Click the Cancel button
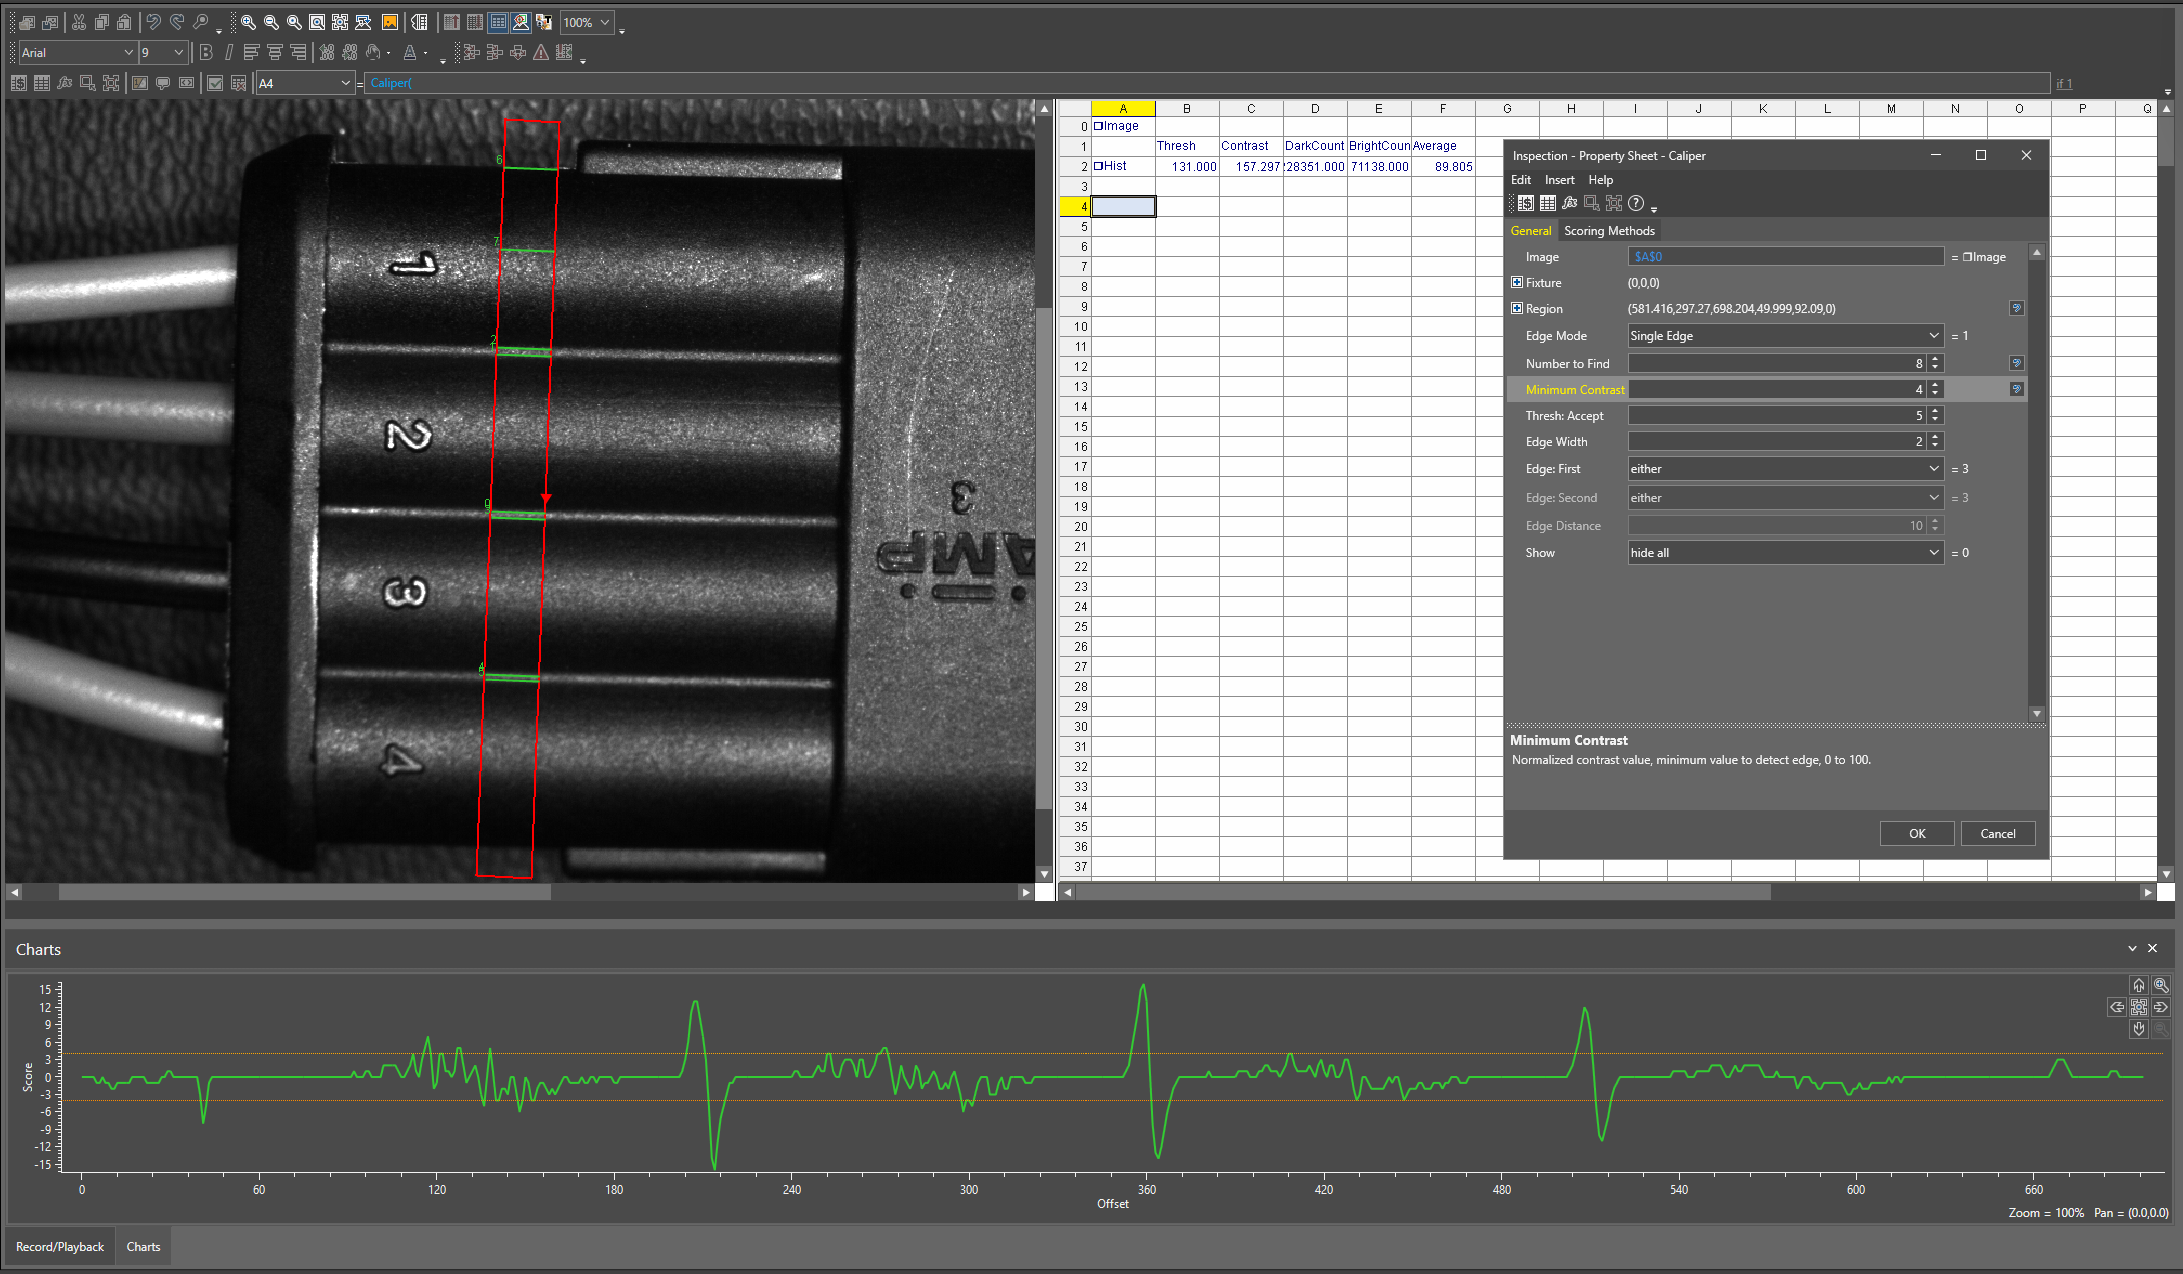This screenshot has width=2183, height=1274. [x=1997, y=834]
